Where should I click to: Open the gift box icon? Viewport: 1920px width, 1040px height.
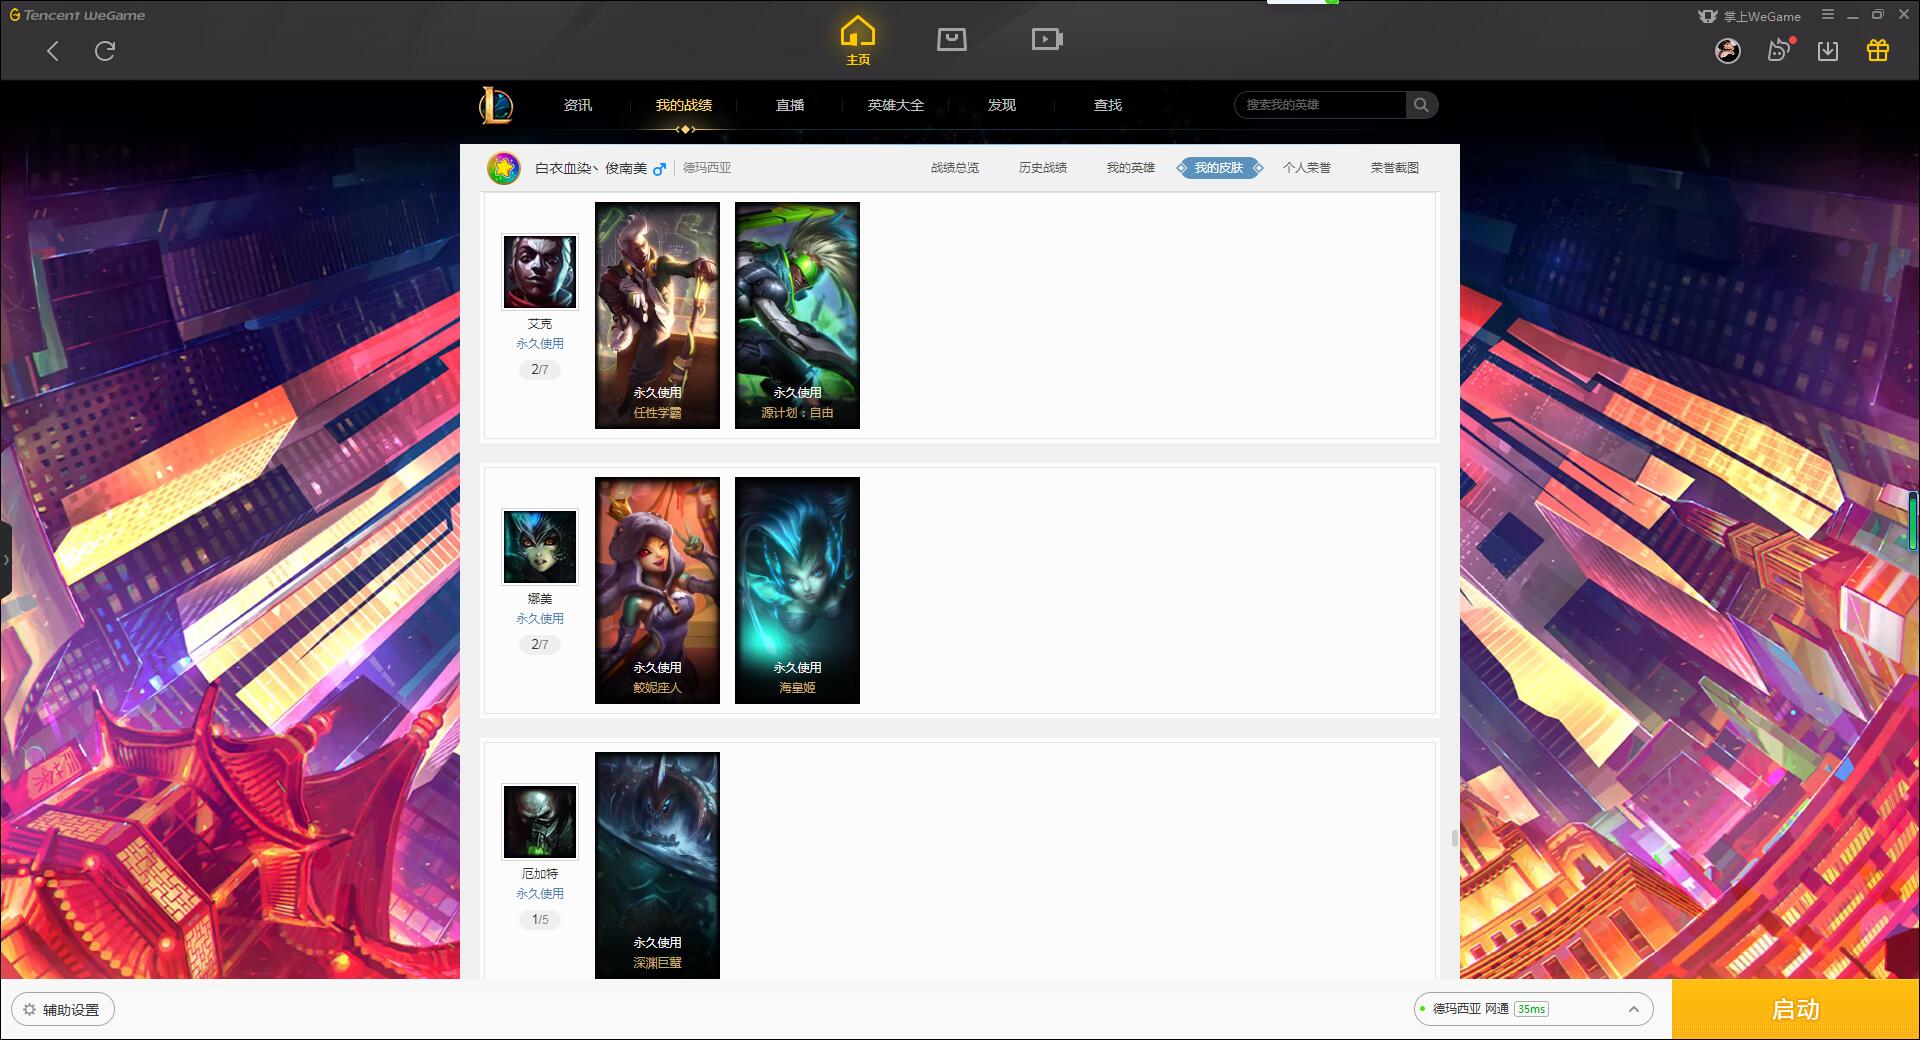point(1878,50)
